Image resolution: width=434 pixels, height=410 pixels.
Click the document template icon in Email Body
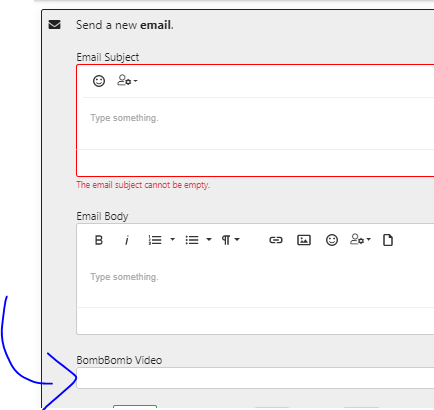pyautogui.click(x=388, y=240)
